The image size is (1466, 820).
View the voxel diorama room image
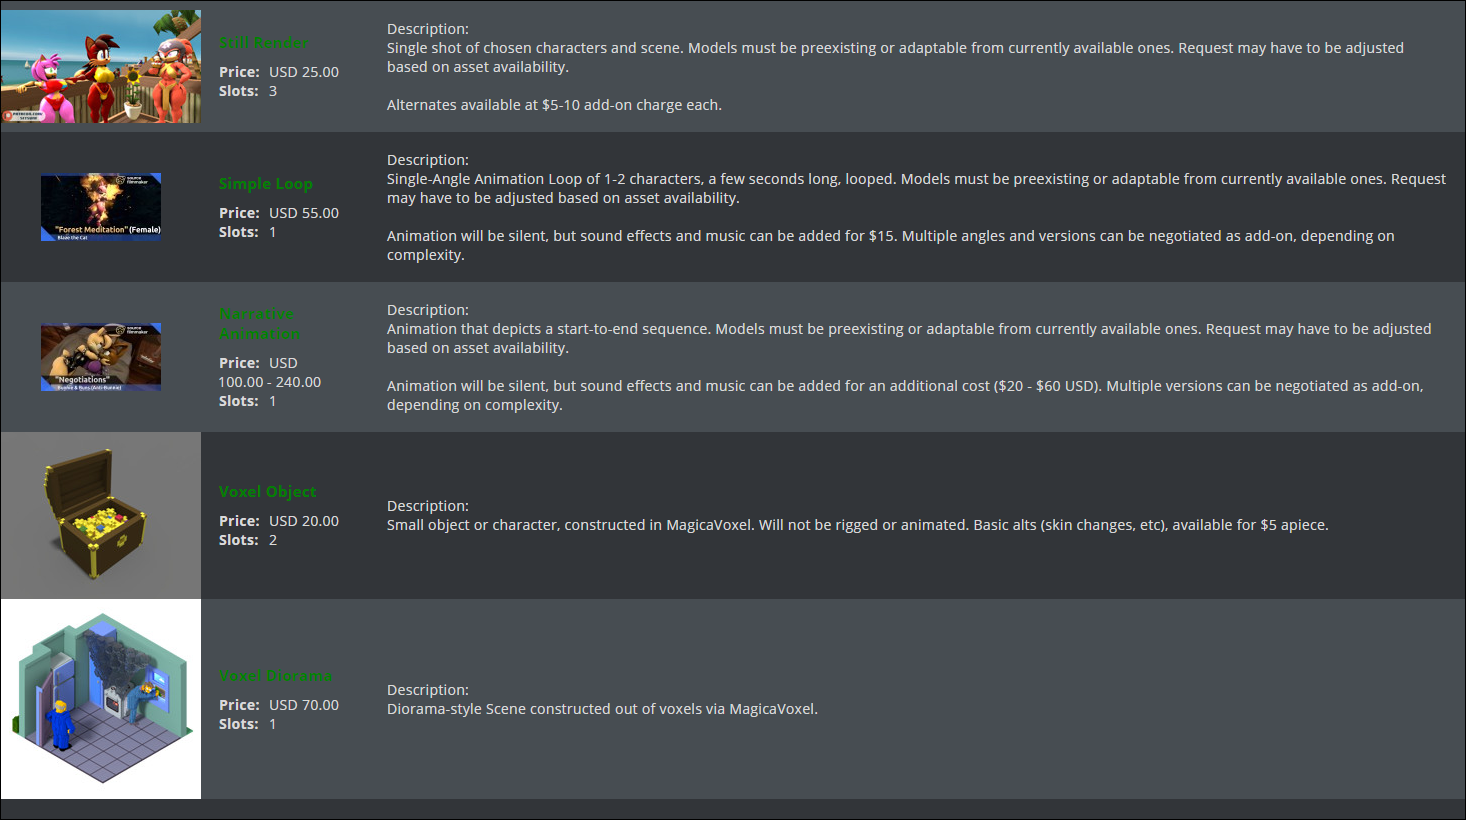pos(101,699)
